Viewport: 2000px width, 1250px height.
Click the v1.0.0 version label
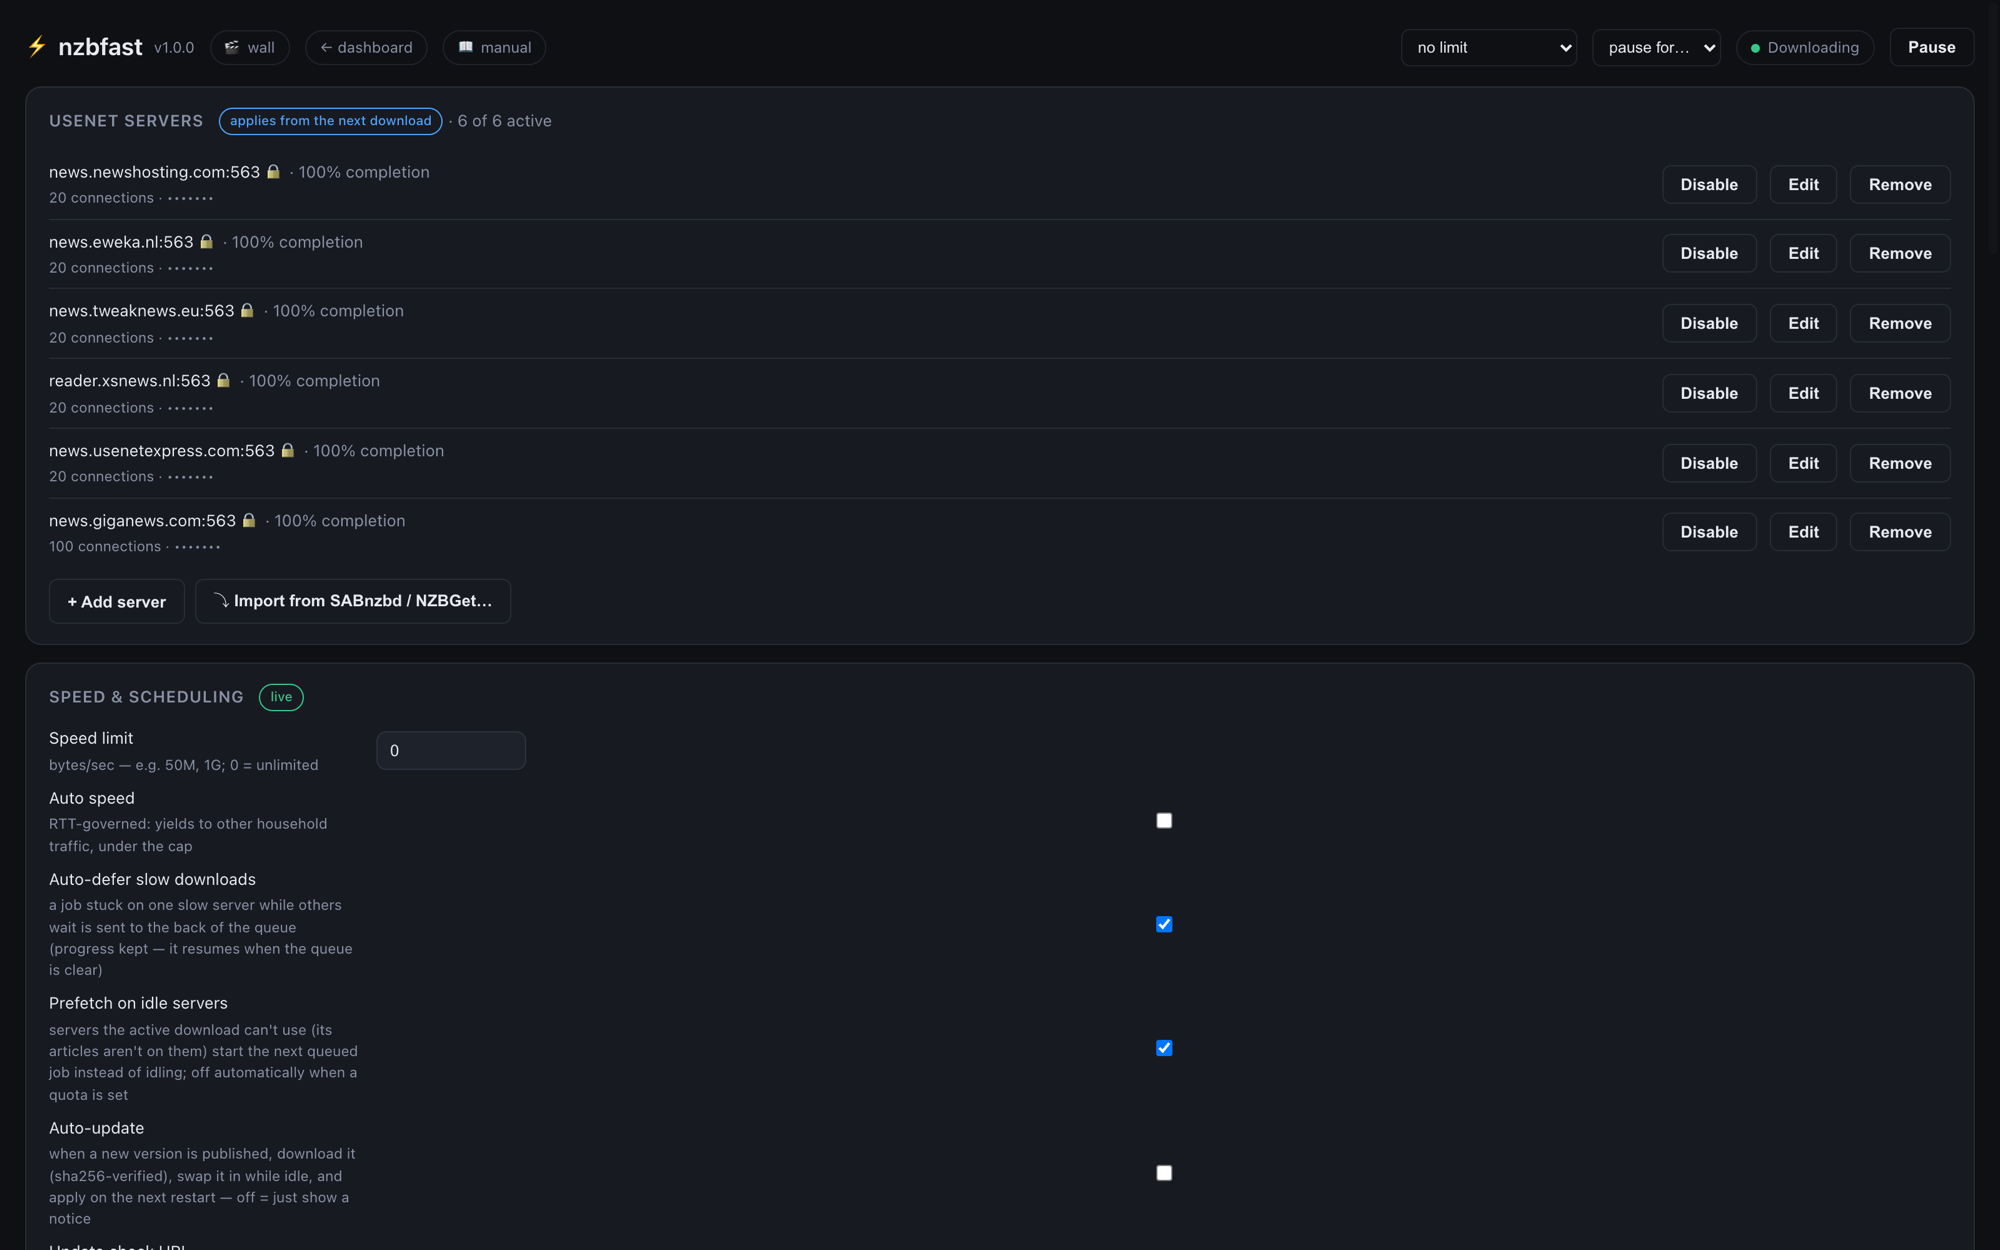[x=174, y=48]
